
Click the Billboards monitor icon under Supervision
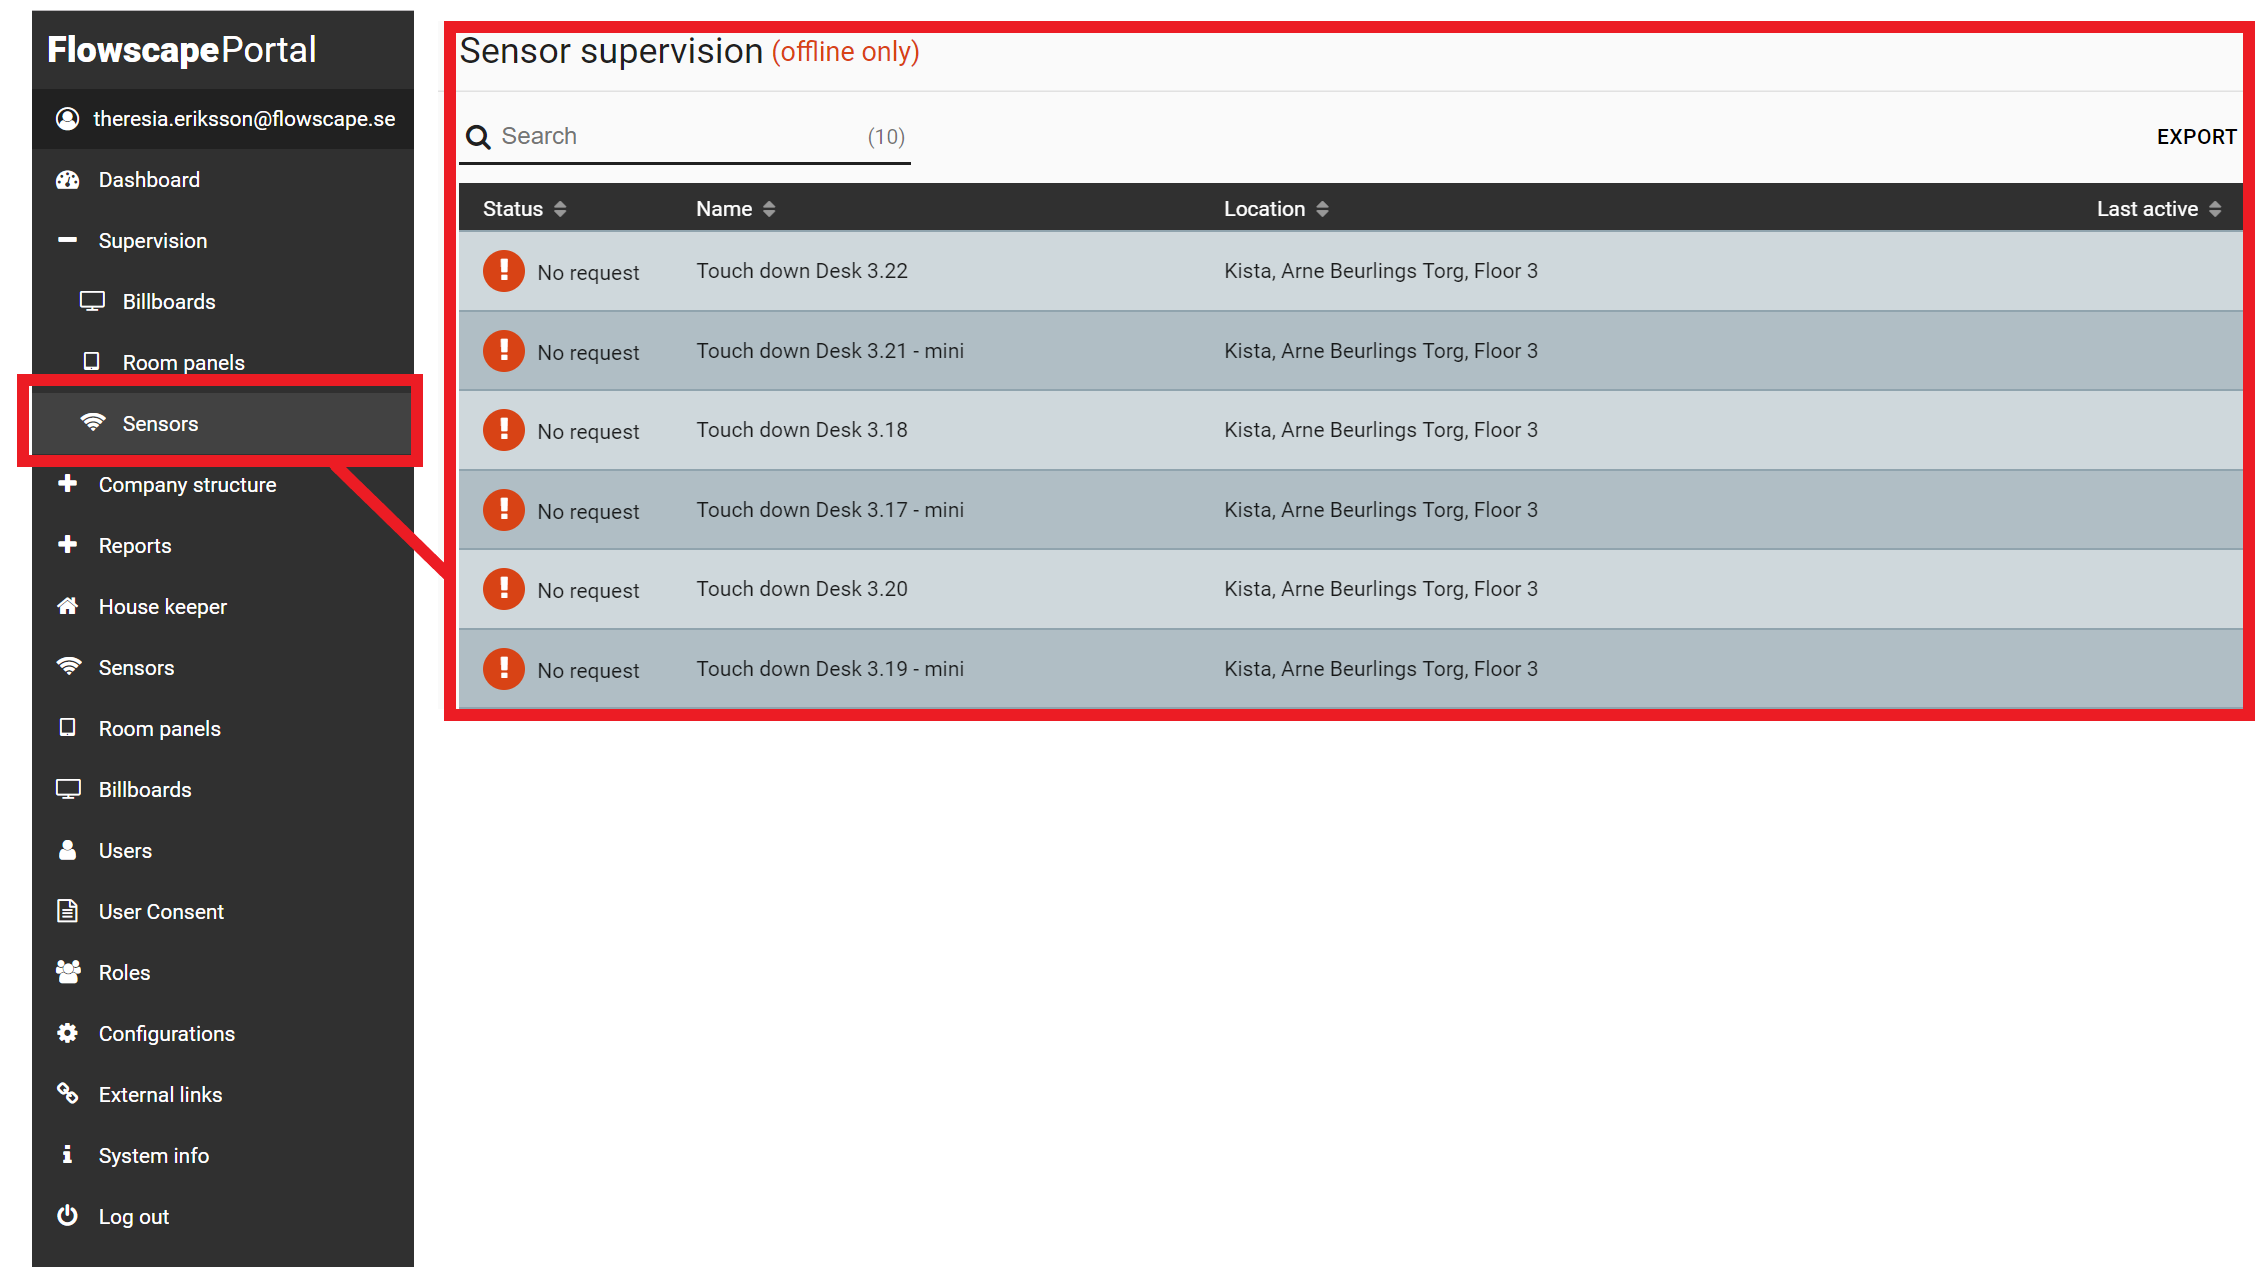click(92, 301)
